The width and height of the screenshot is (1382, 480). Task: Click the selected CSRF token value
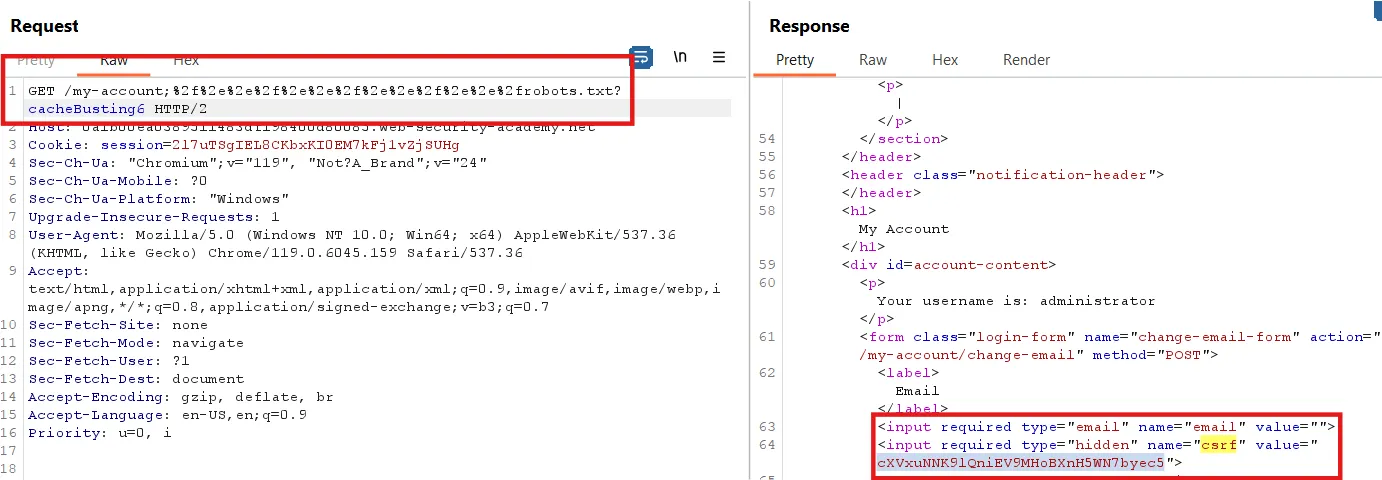click(x=1020, y=463)
